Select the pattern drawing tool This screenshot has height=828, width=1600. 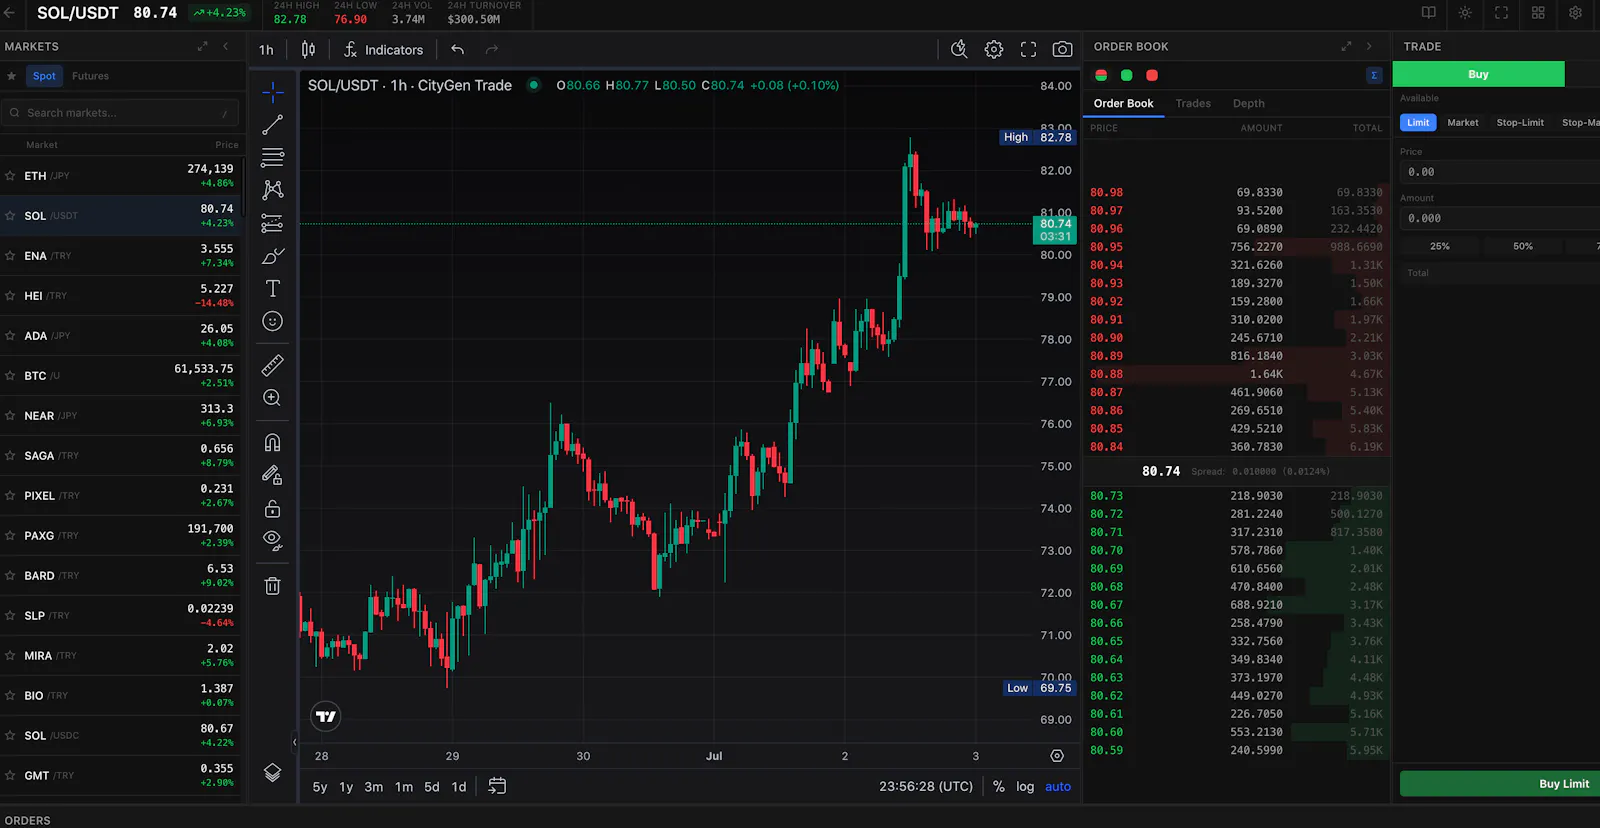tap(273, 190)
